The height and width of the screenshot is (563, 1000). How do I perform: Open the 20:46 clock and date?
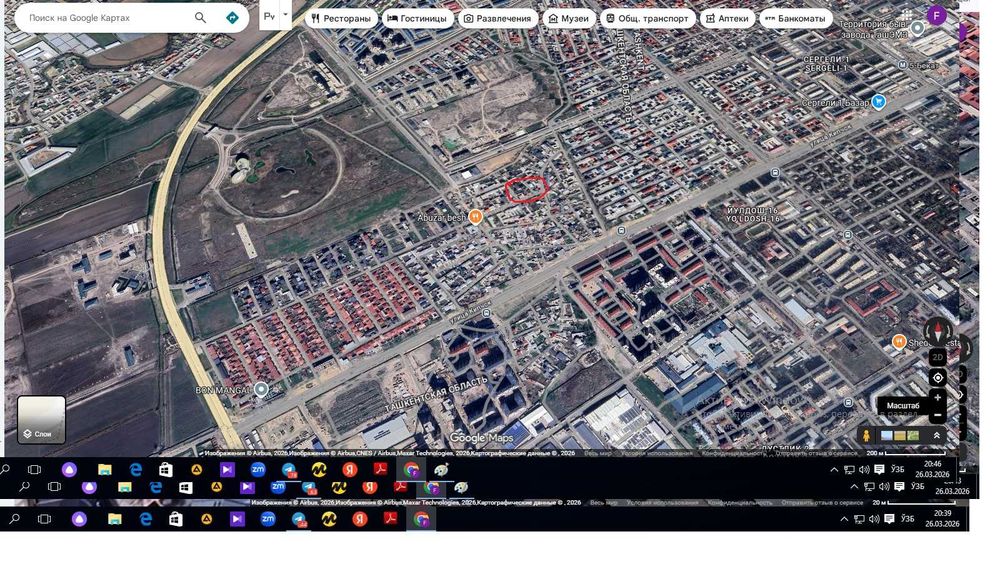tap(932, 469)
